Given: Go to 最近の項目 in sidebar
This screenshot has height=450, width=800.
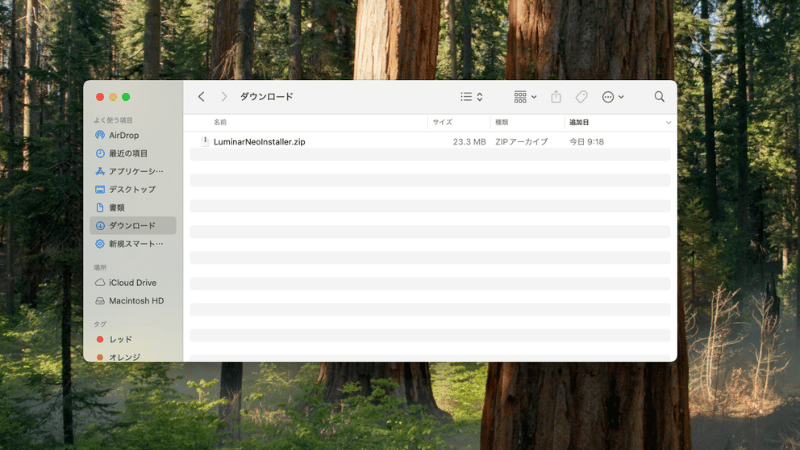Looking at the screenshot, I should pos(128,153).
